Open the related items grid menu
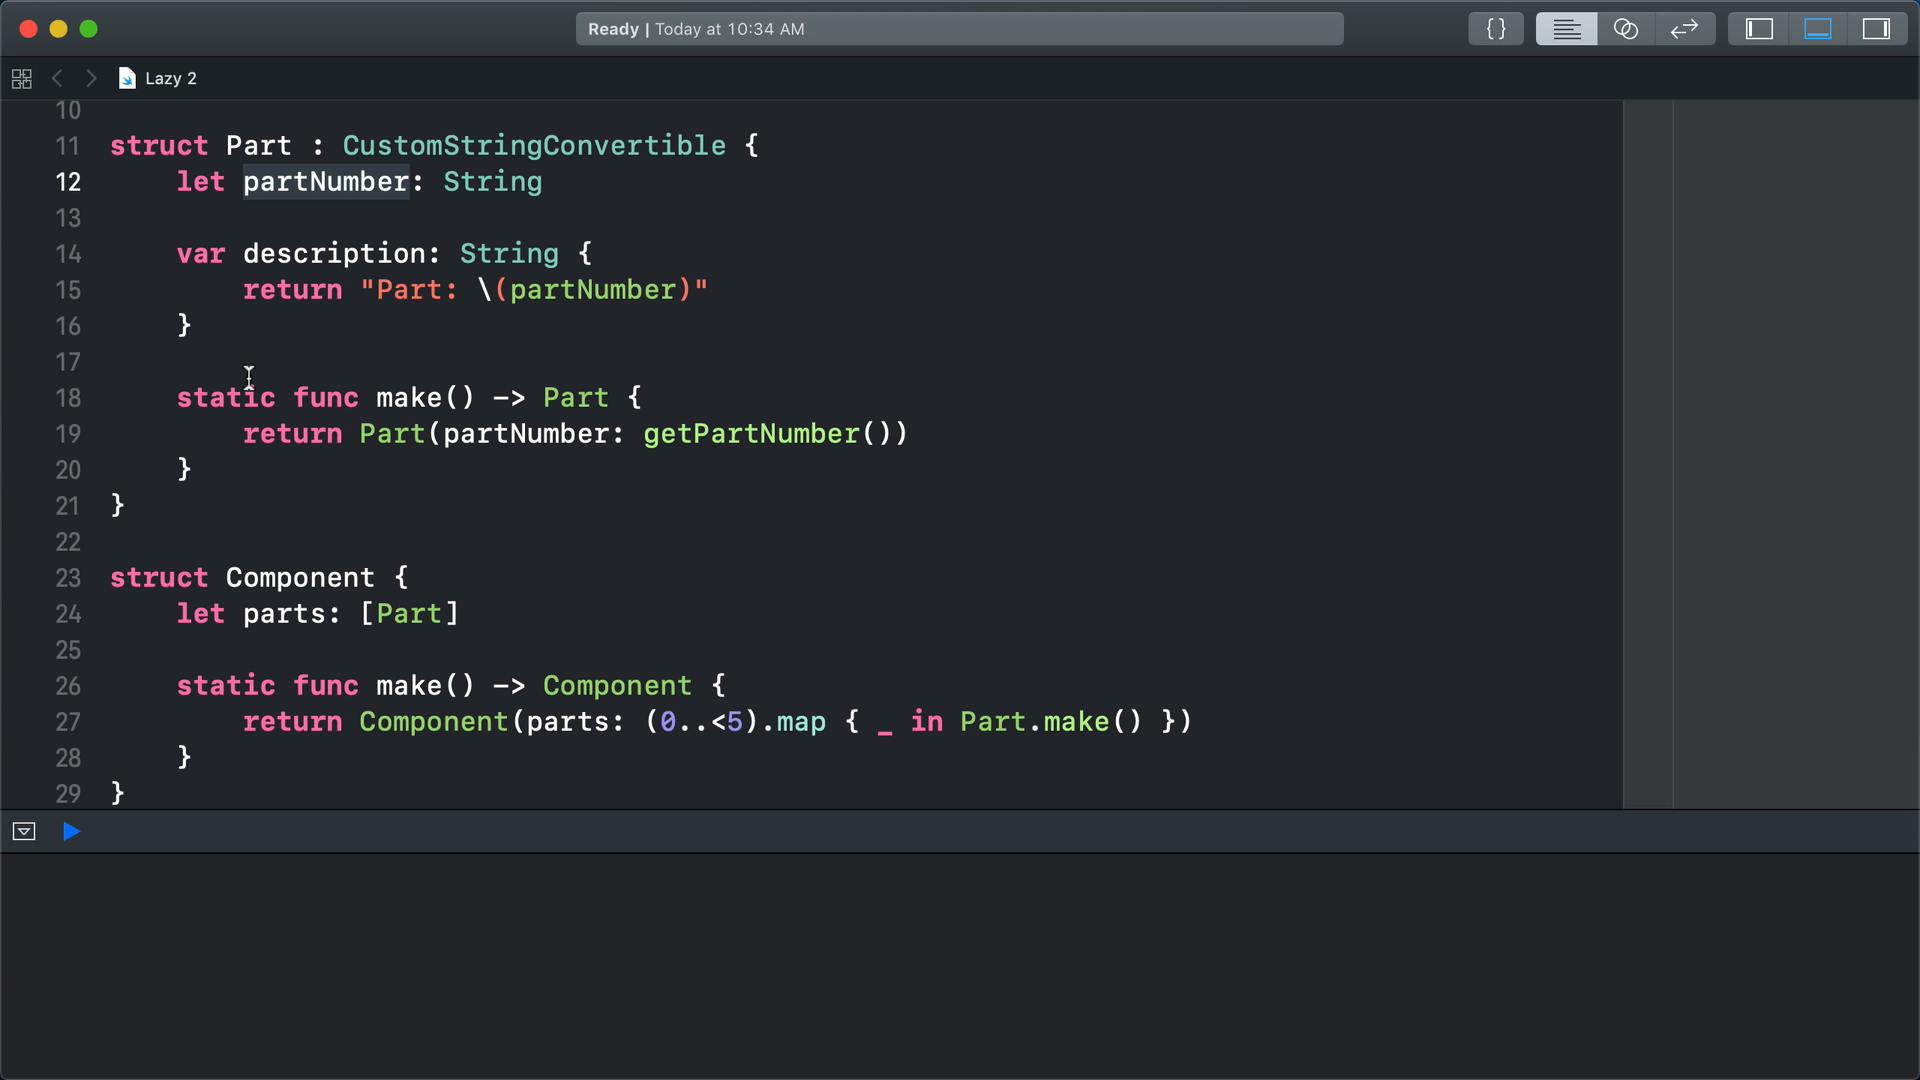This screenshot has height=1080, width=1920. tap(22, 78)
